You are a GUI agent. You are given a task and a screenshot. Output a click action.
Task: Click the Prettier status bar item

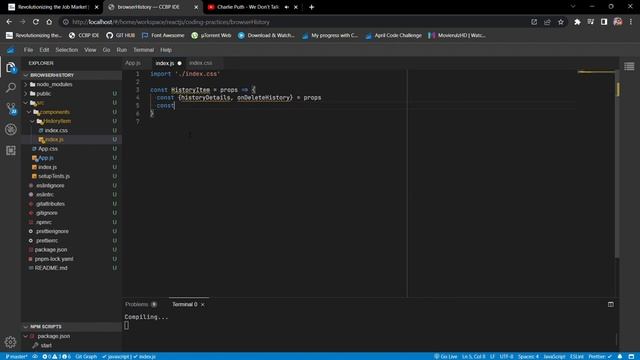(600, 356)
